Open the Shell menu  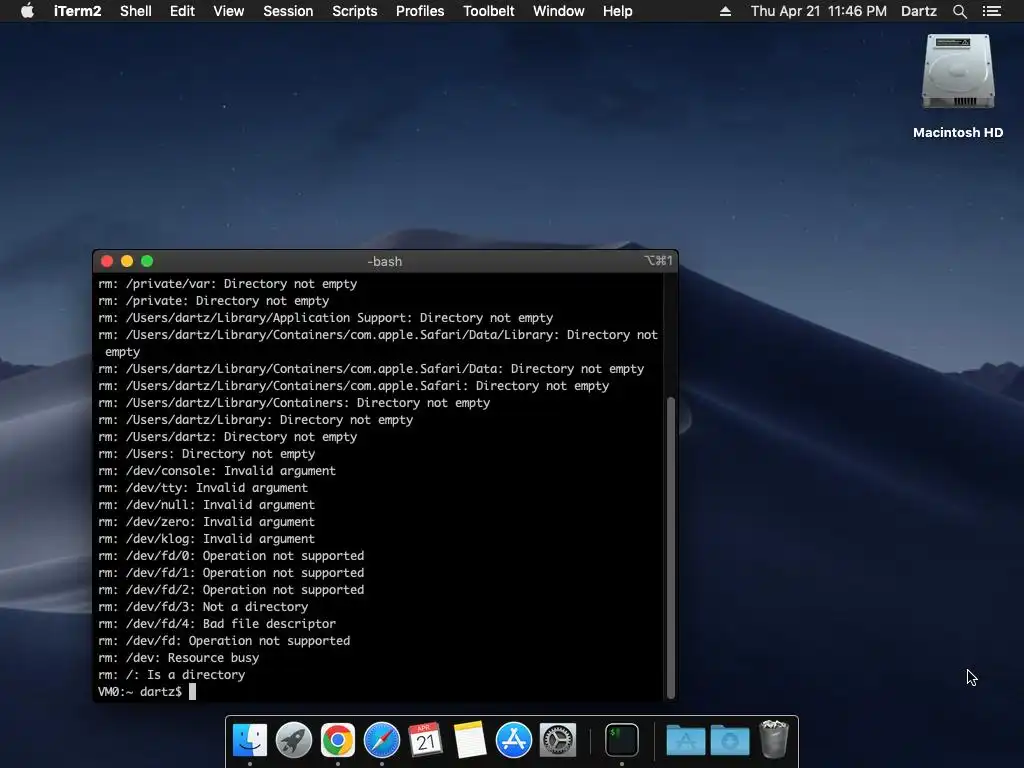[136, 11]
